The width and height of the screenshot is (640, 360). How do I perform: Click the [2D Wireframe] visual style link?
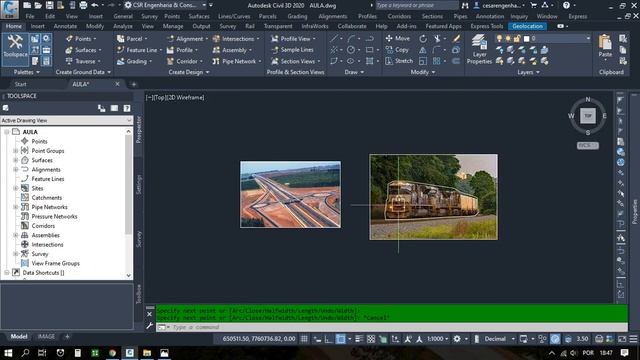tap(186, 98)
